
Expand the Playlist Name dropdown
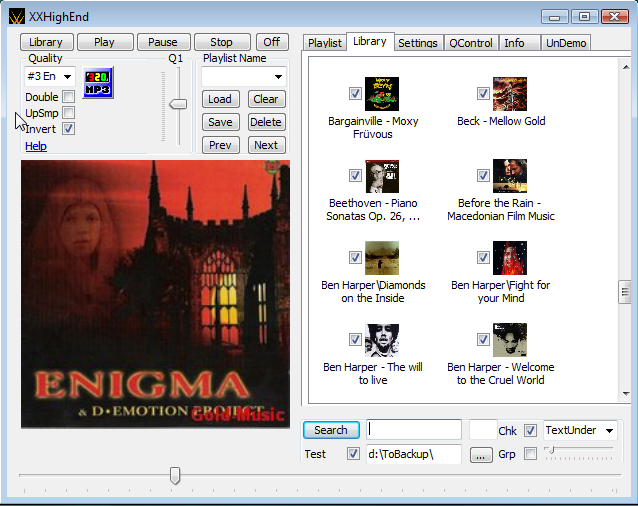click(244, 76)
